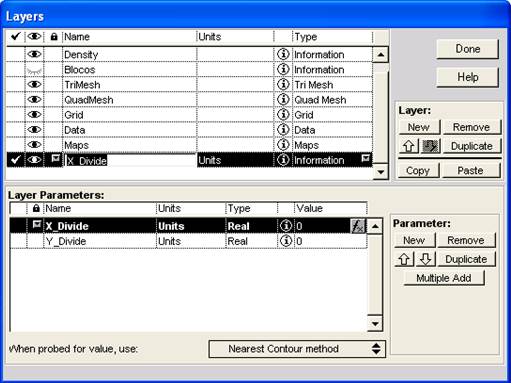Click Units cell of X_Divide layer
The width and height of the screenshot is (511, 383).
[235, 160]
